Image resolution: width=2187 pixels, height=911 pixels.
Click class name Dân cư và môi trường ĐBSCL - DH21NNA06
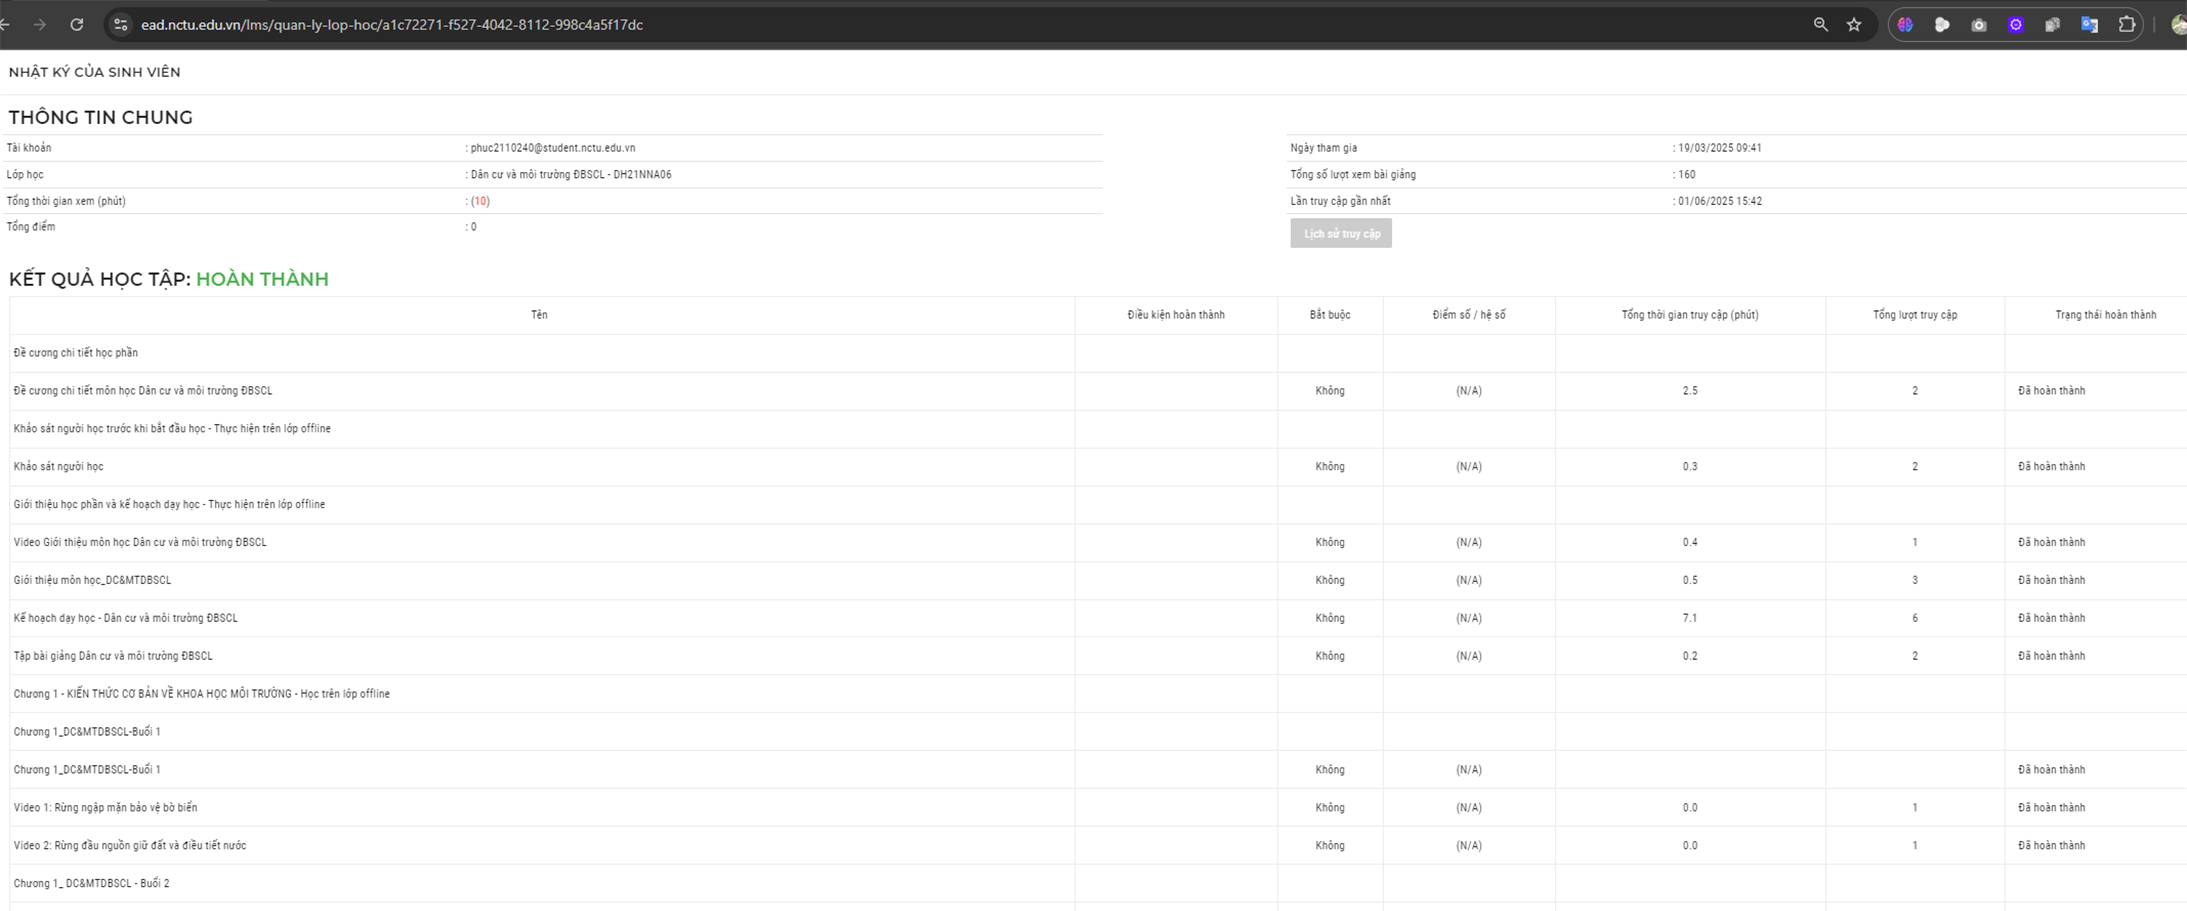coord(571,174)
